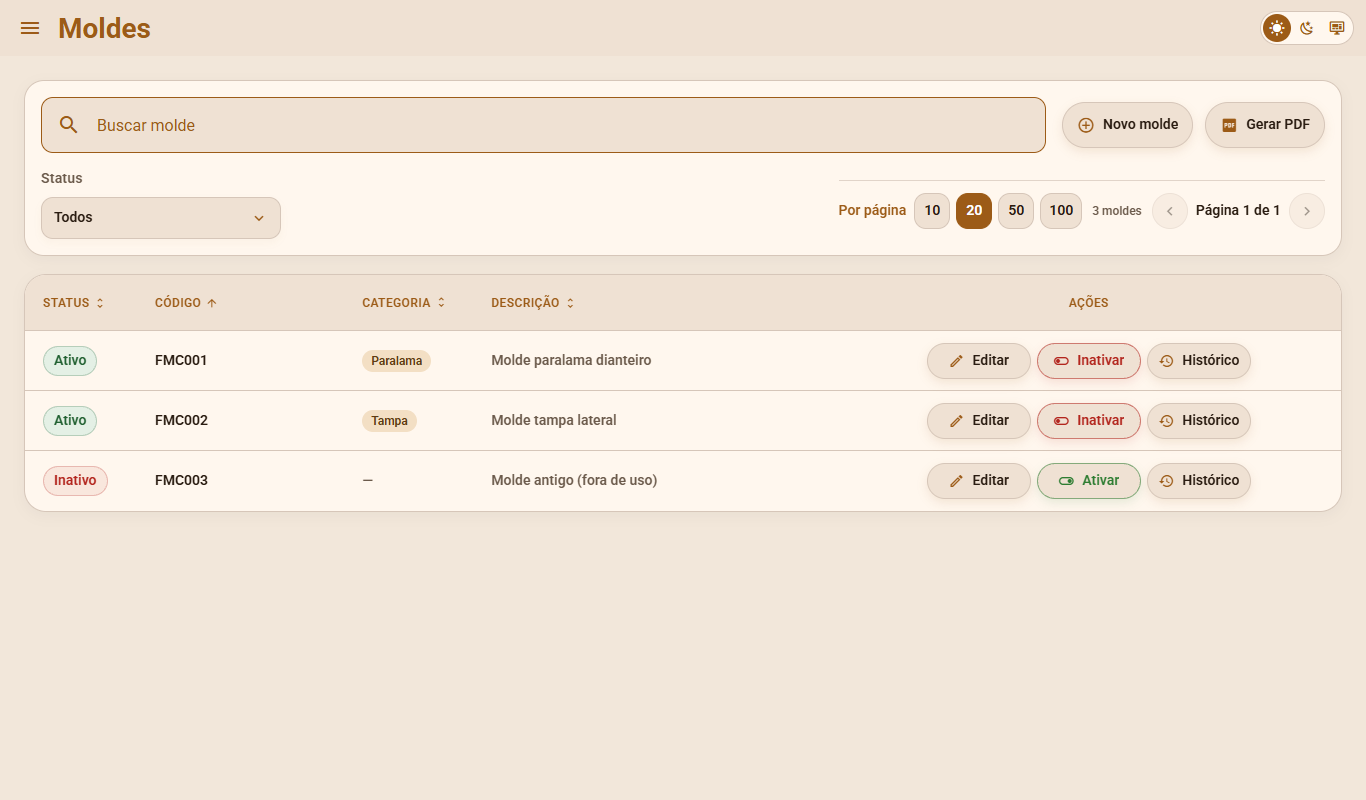This screenshot has height=800, width=1366.
Task: Select system theme monitor icon
Action: click(x=1337, y=28)
